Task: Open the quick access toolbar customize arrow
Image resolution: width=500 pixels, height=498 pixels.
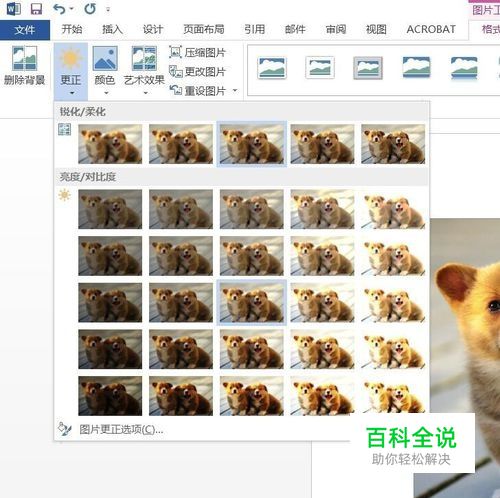Action: pos(108,10)
